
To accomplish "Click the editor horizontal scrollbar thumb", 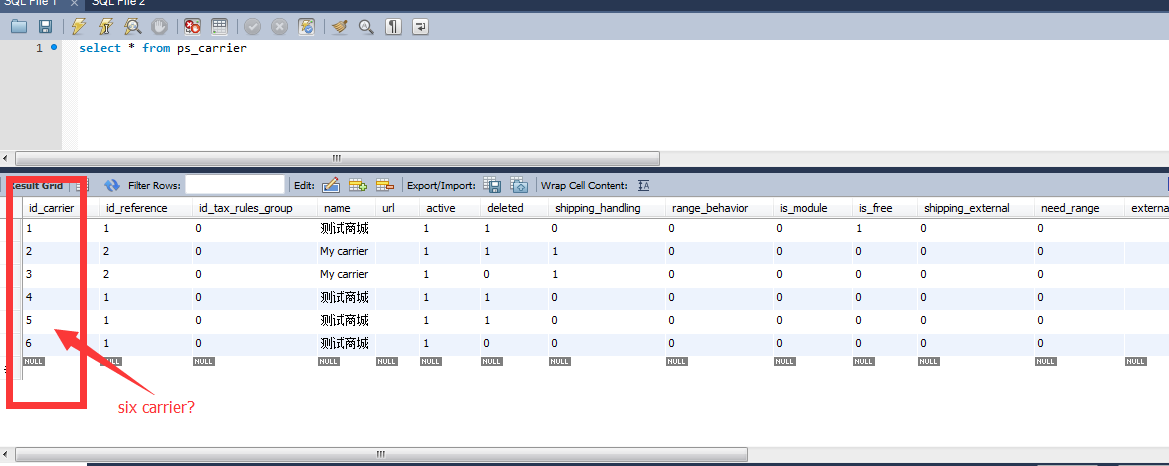I will [337, 158].
